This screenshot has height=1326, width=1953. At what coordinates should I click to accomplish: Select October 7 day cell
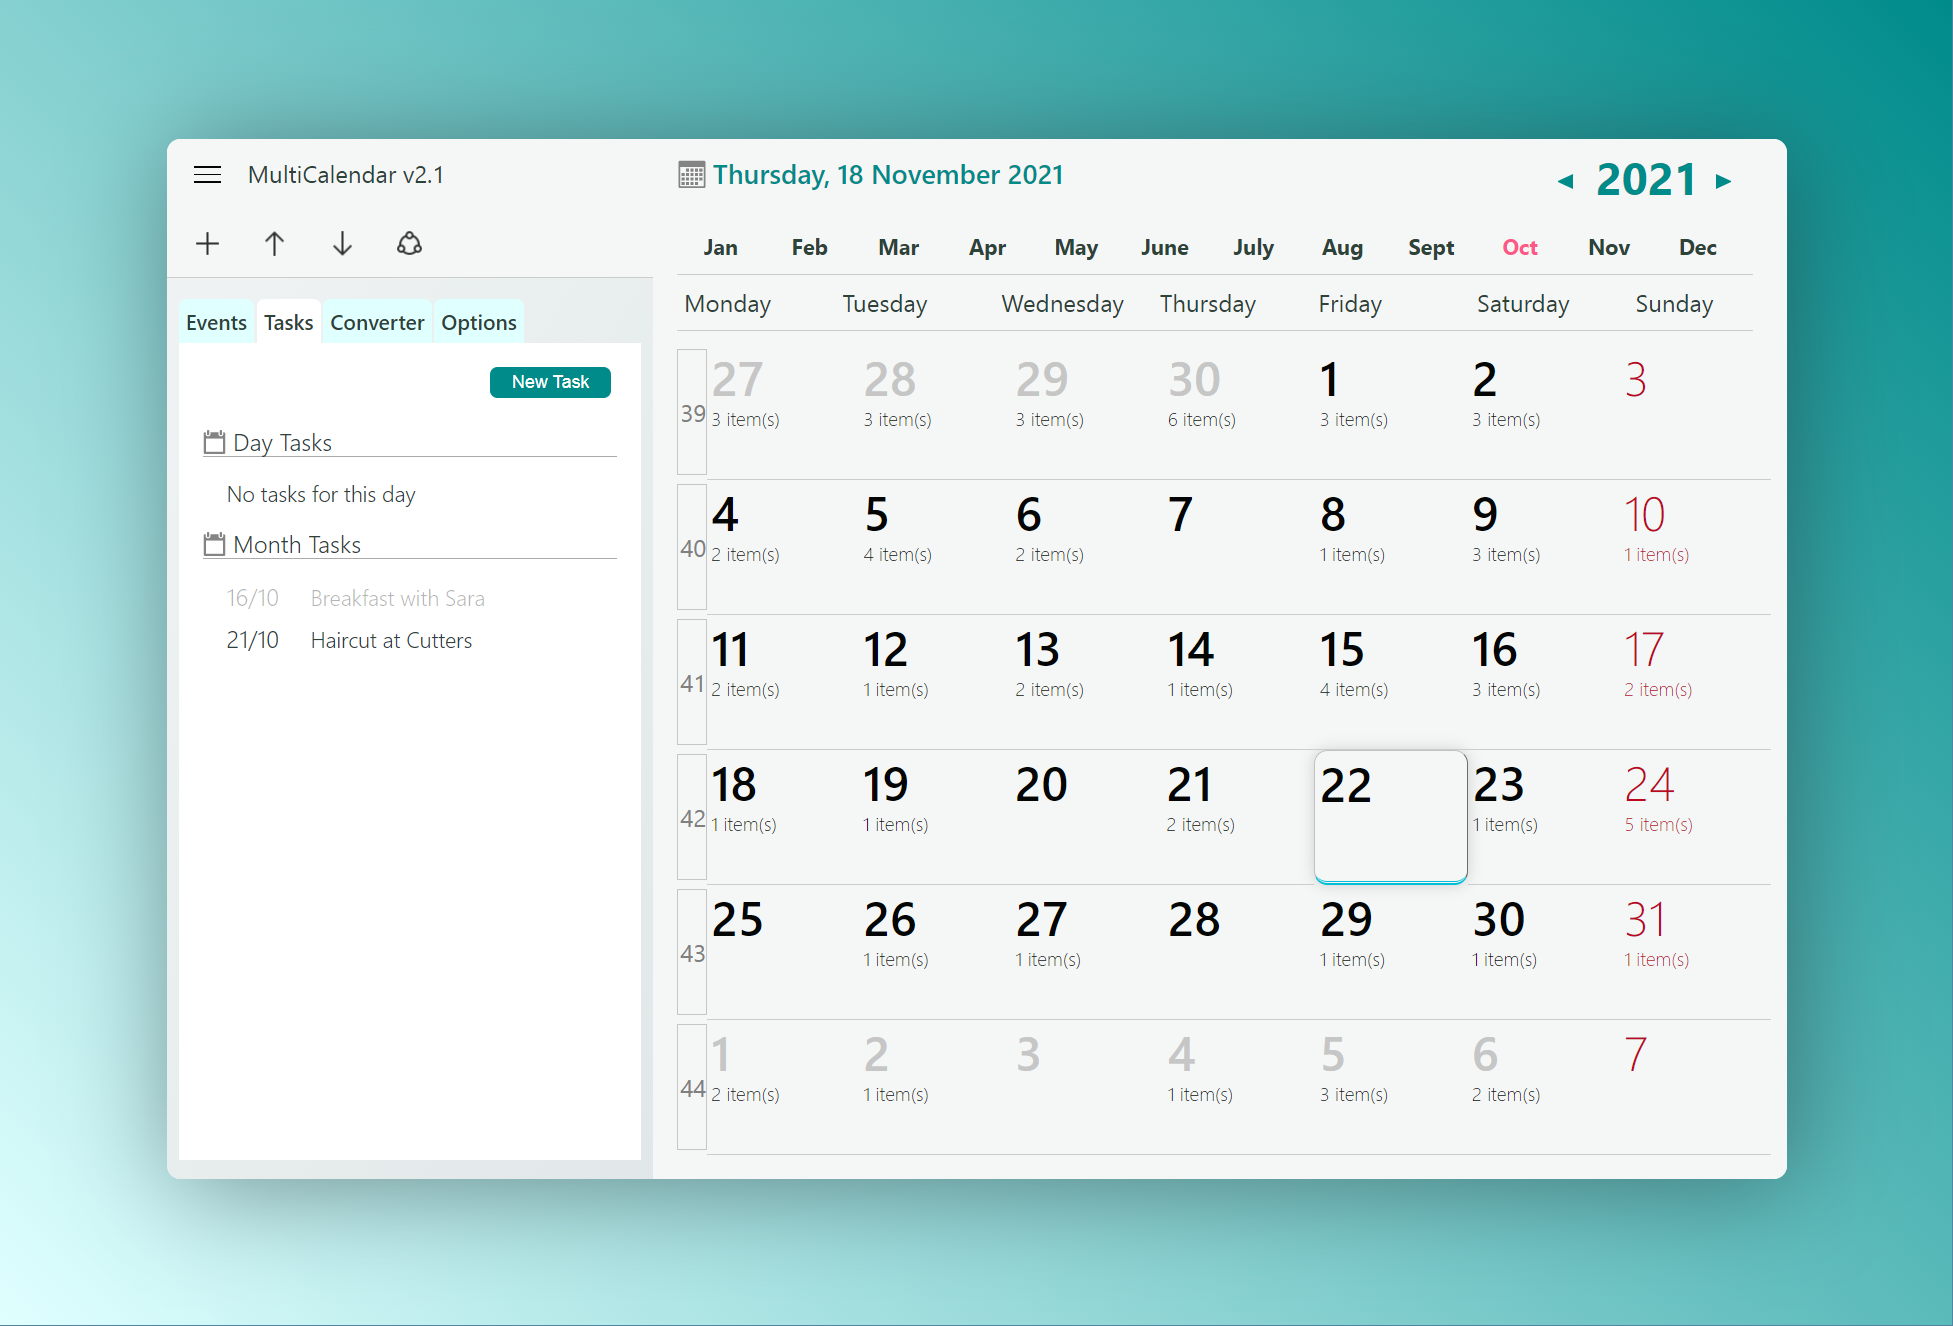click(1239, 547)
